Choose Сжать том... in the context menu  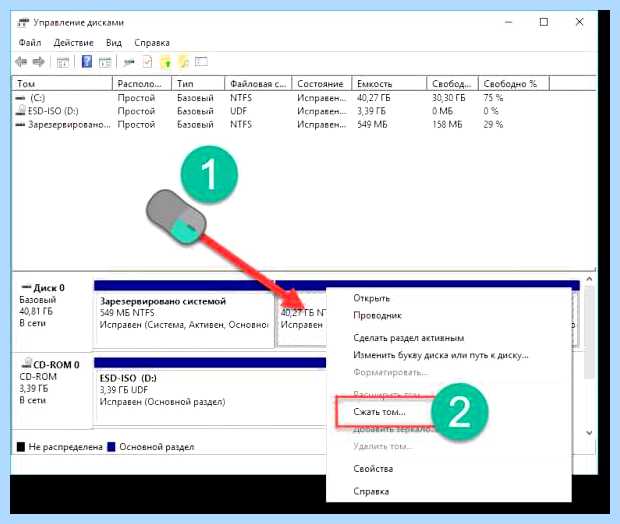click(x=379, y=412)
